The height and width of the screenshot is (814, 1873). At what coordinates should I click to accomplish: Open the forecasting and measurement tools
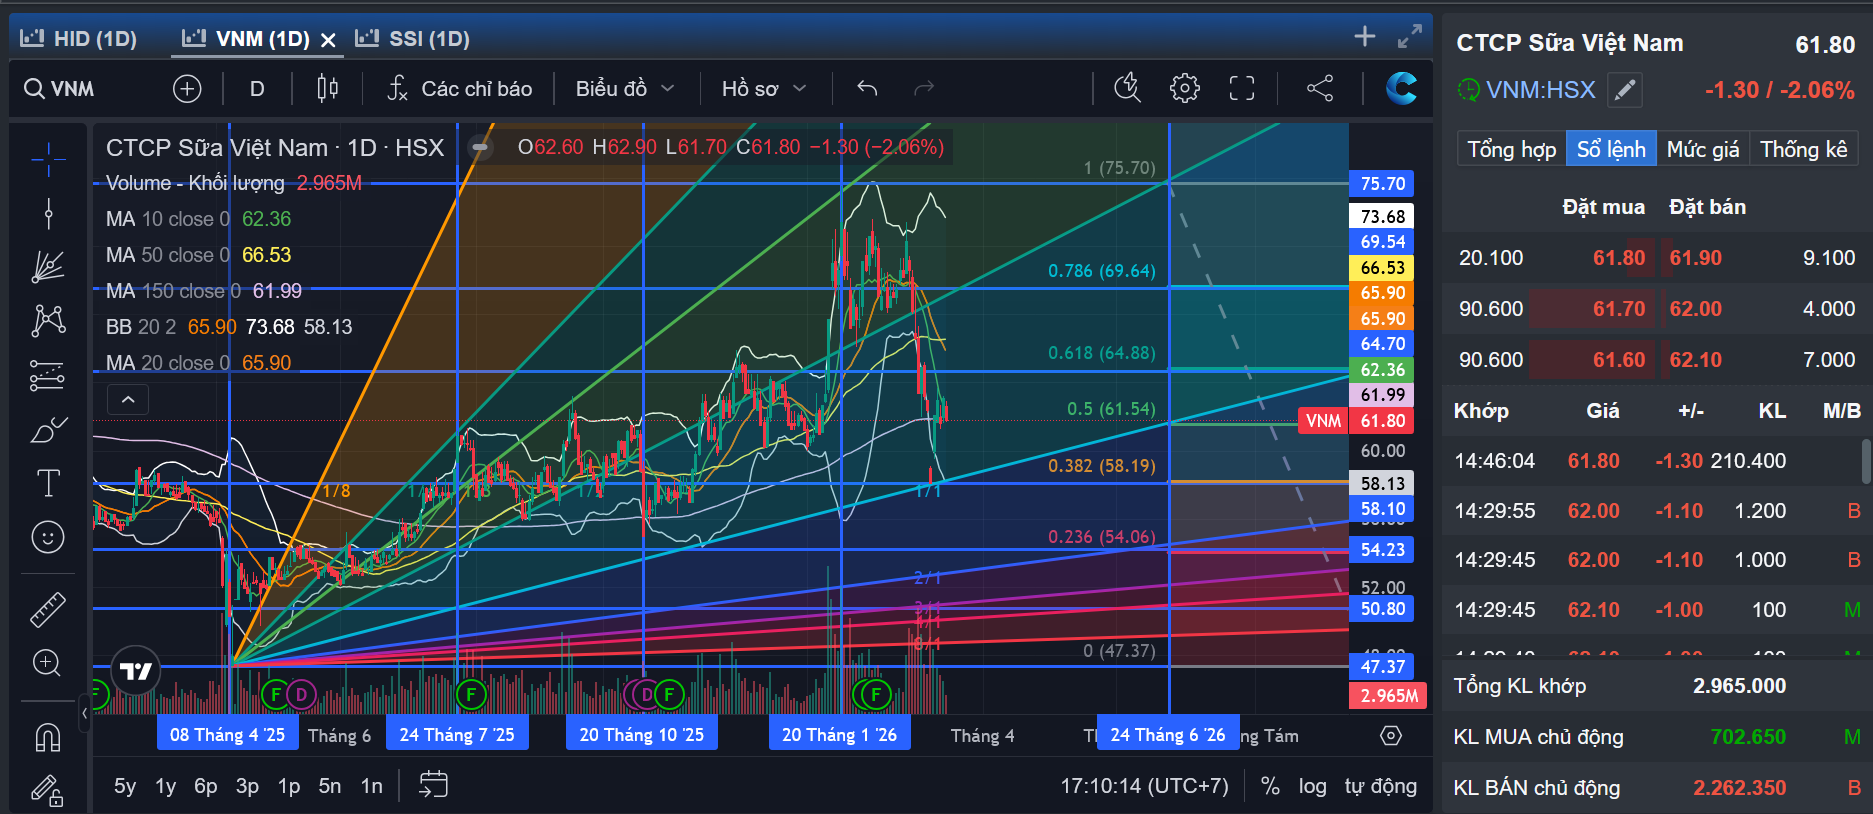pyautogui.click(x=48, y=375)
